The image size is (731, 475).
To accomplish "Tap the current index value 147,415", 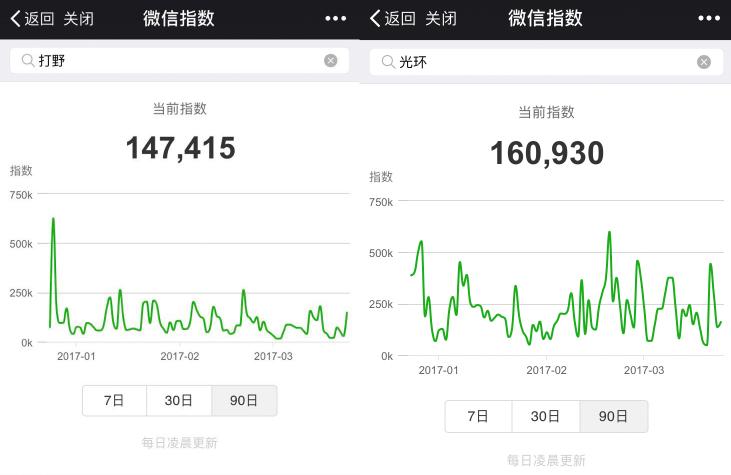I will (181, 148).
